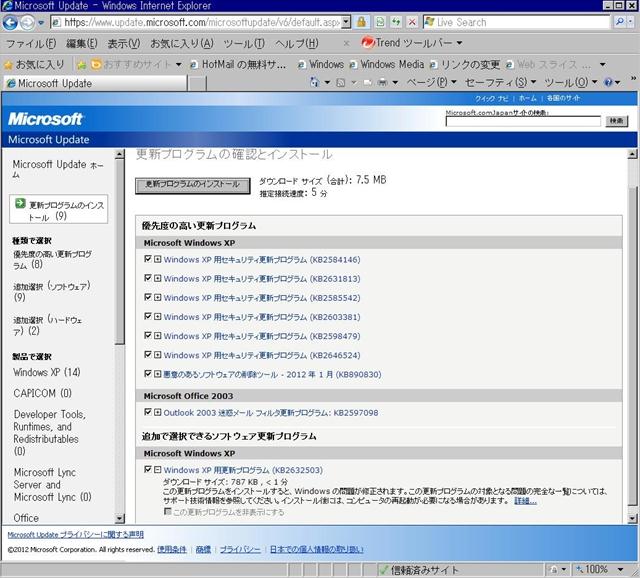Viewport: 640px width, 578px height.
Task: Click the green arrow install updates sidebar icon
Action: (20, 203)
